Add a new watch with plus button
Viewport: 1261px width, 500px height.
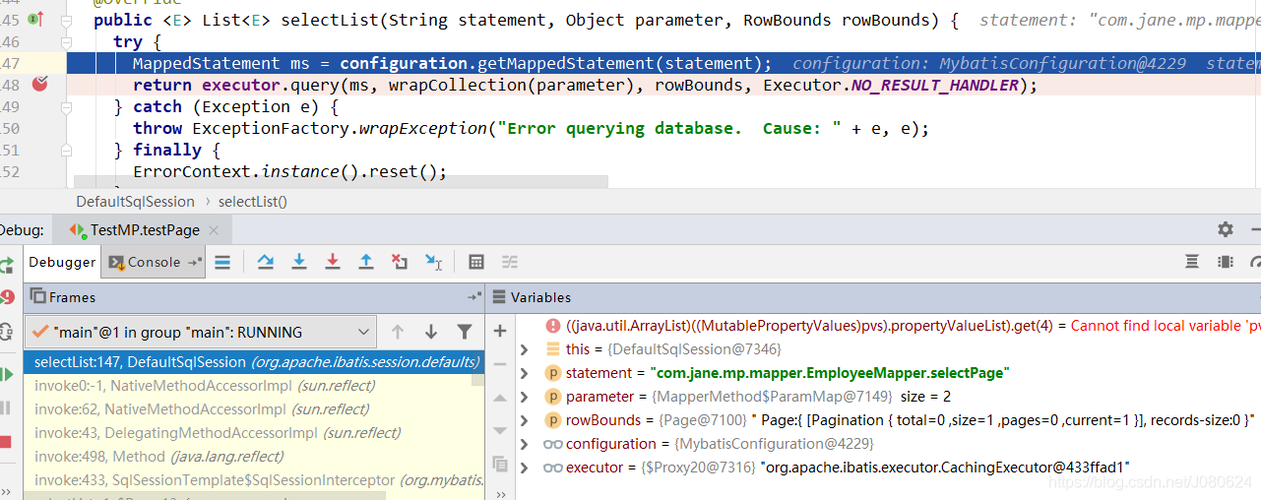(500, 331)
